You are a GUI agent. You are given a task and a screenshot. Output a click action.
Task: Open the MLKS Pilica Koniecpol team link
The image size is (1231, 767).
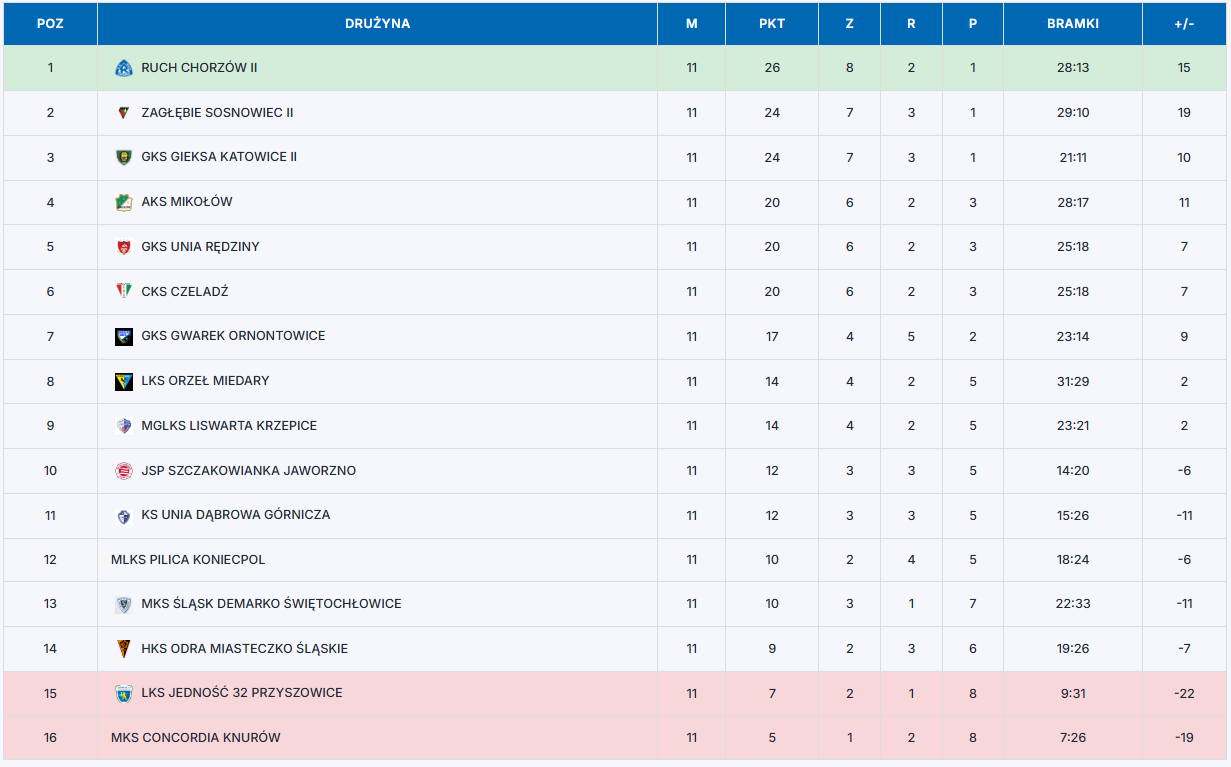point(188,560)
